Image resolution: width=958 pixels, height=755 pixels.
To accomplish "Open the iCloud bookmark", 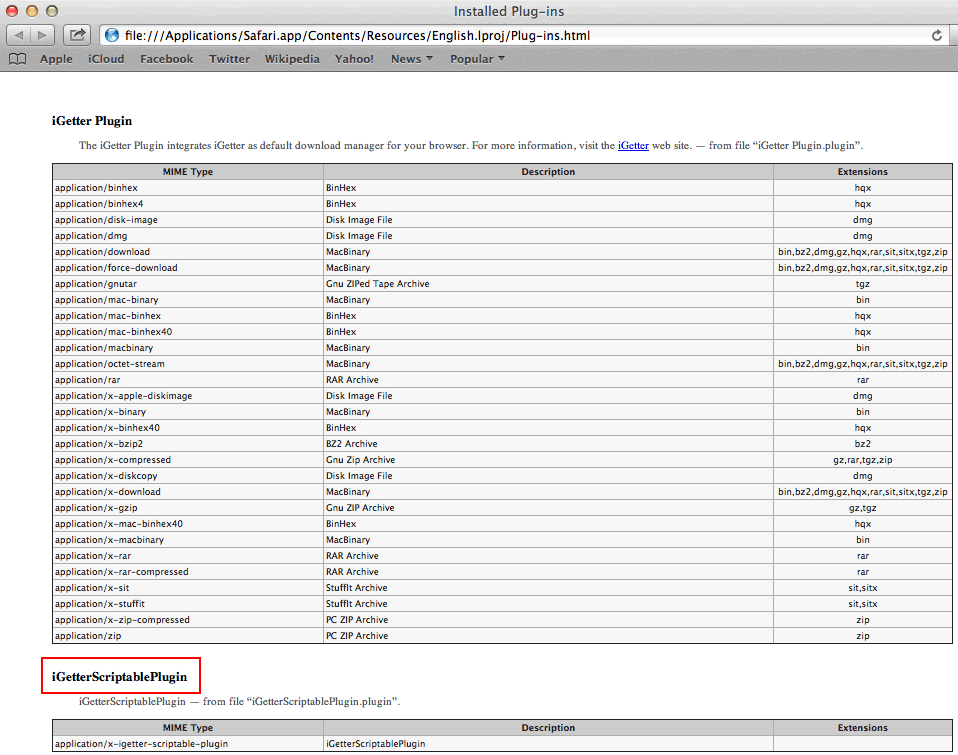I will tap(106, 59).
